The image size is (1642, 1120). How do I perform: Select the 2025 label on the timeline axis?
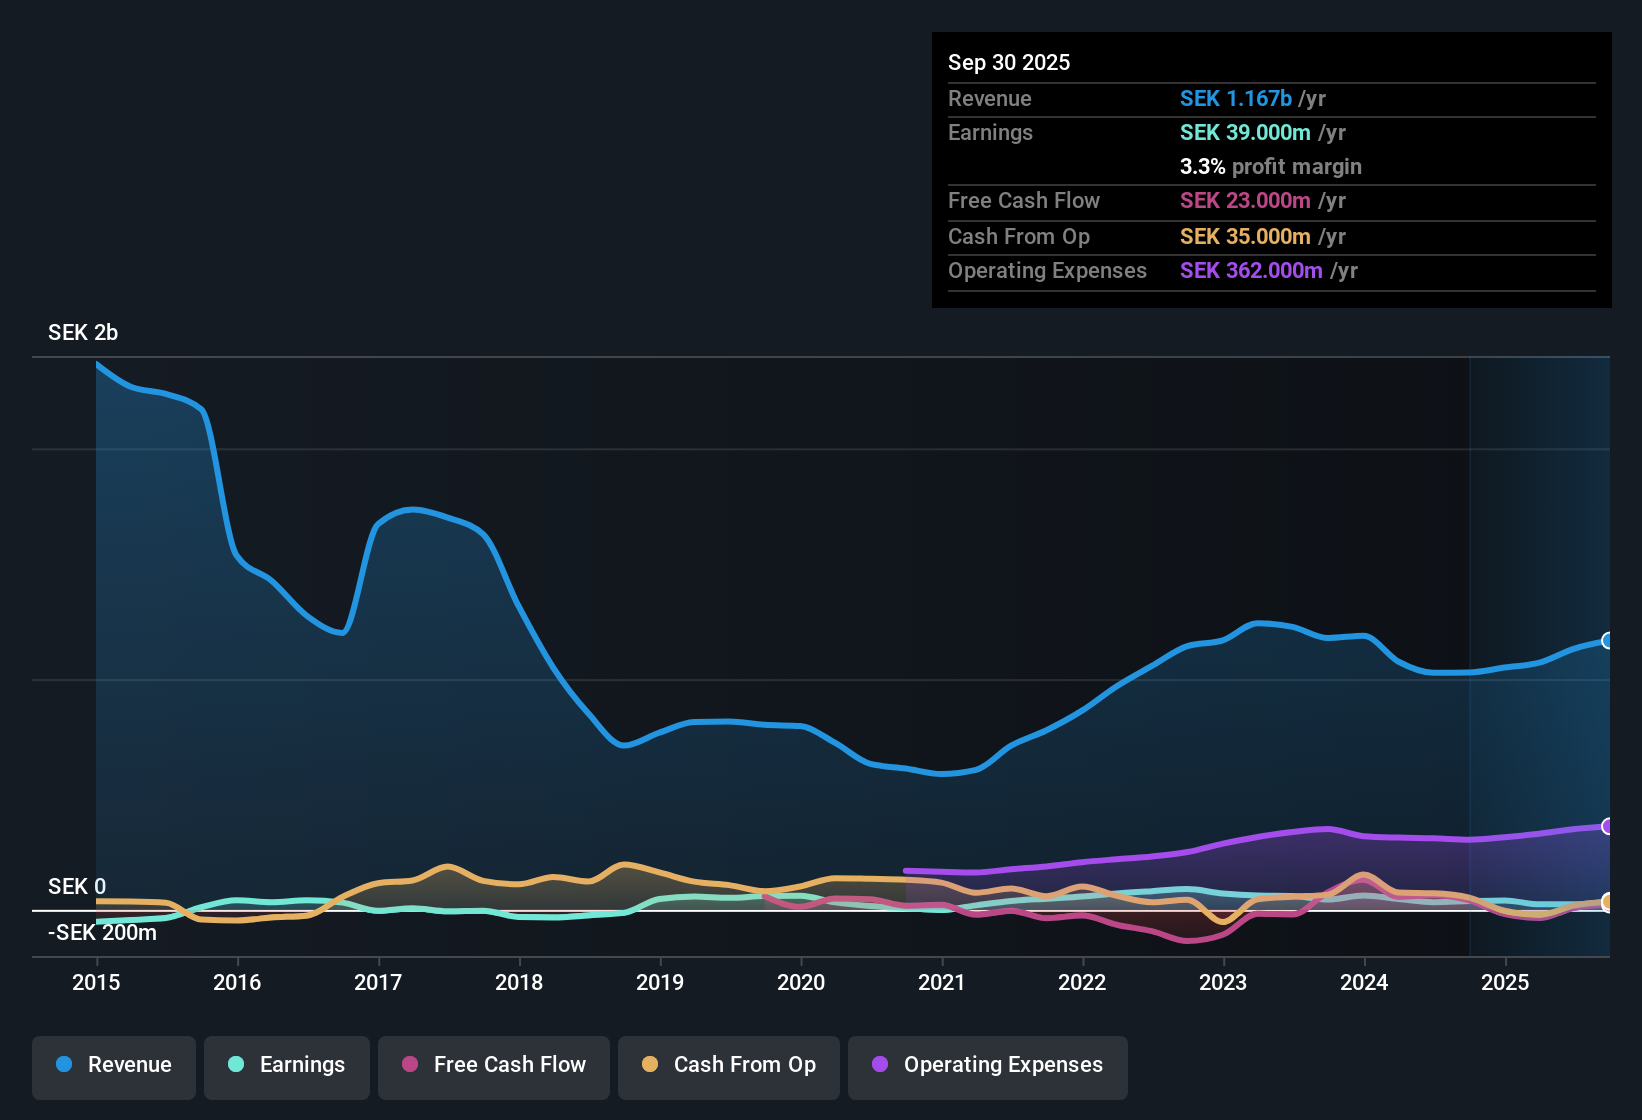point(1506,983)
